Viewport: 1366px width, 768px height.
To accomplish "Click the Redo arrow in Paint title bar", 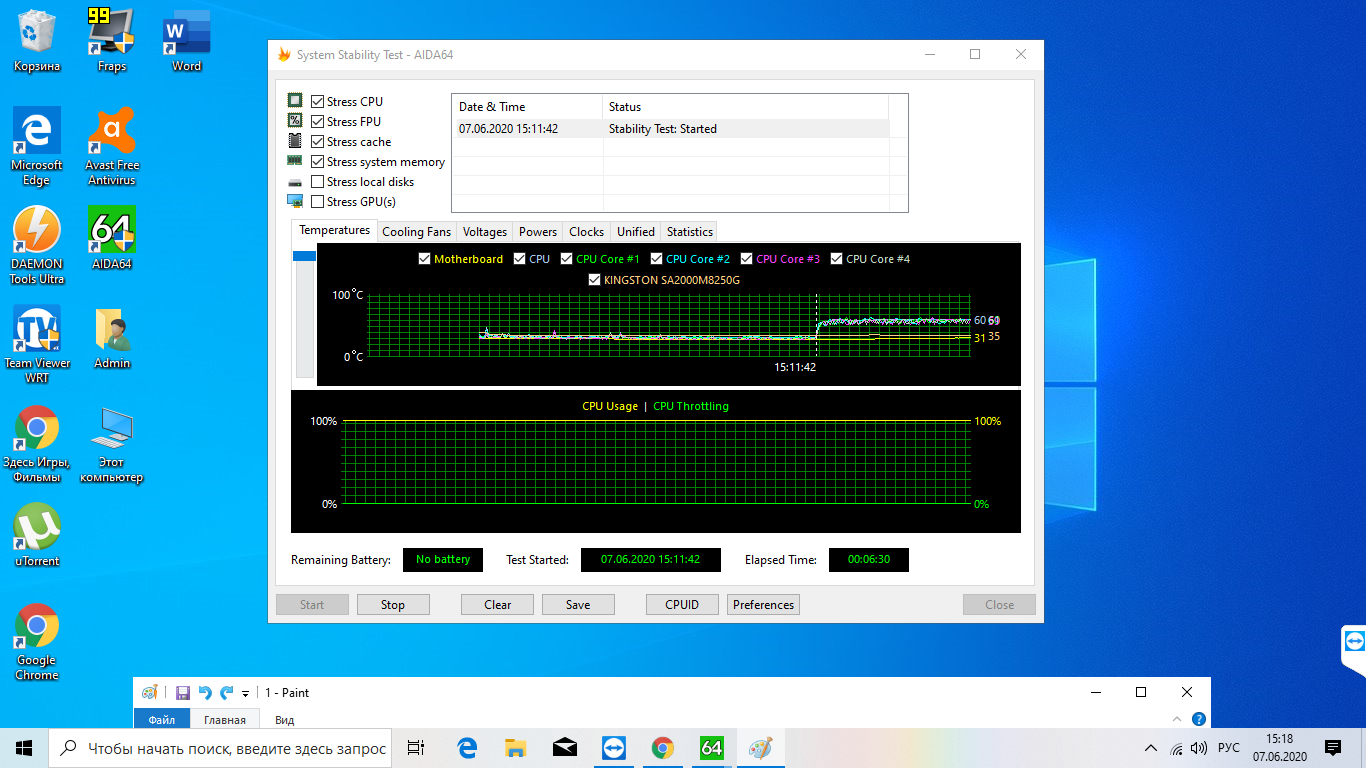I will tap(226, 692).
